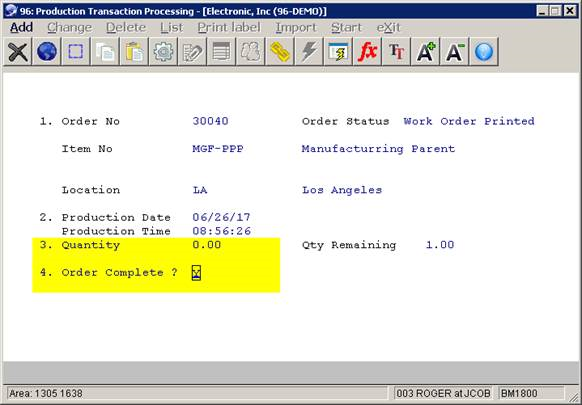Open the gear settings toolbar icon
Image resolution: width=582 pixels, height=405 pixels.
(x=163, y=52)
